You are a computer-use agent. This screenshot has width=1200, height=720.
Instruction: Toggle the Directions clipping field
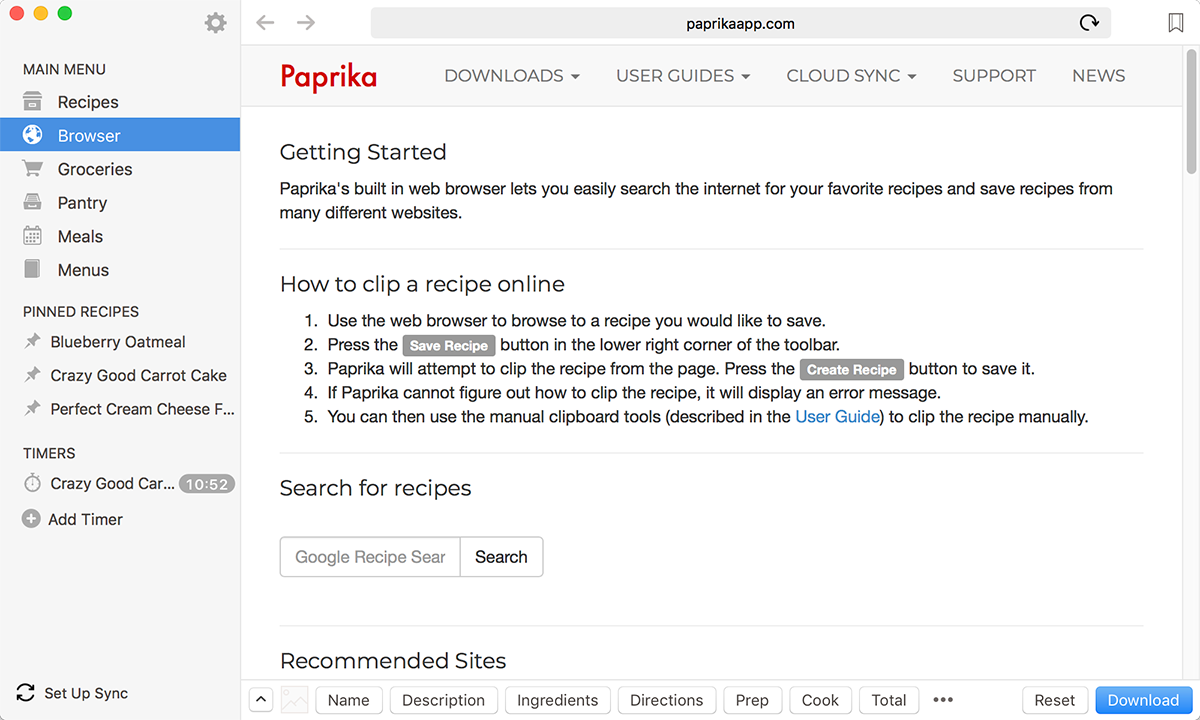[666, 700]
